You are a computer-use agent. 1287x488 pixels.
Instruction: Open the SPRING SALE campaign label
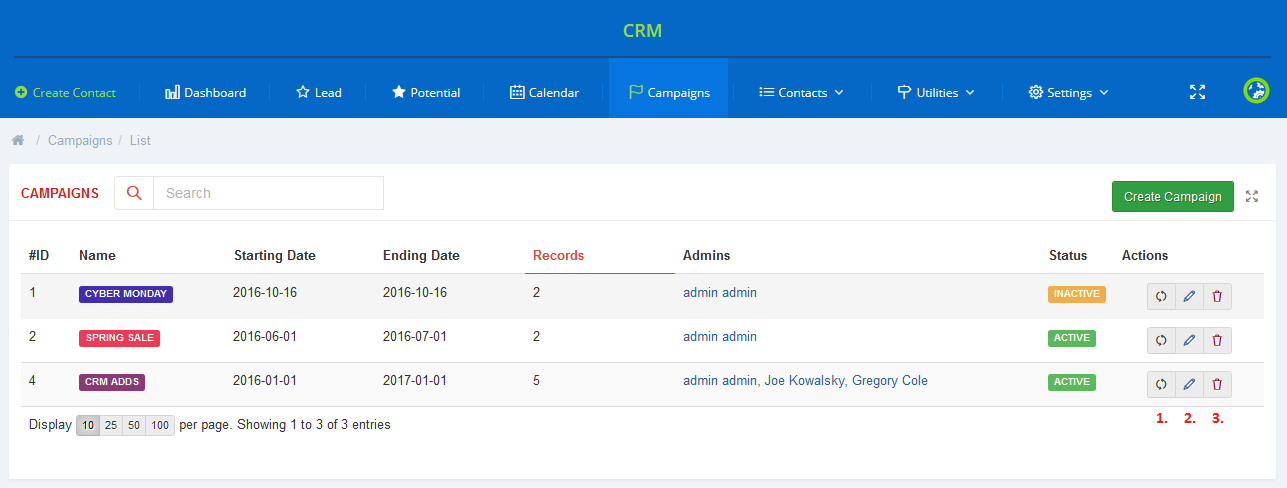pos(119,338)
